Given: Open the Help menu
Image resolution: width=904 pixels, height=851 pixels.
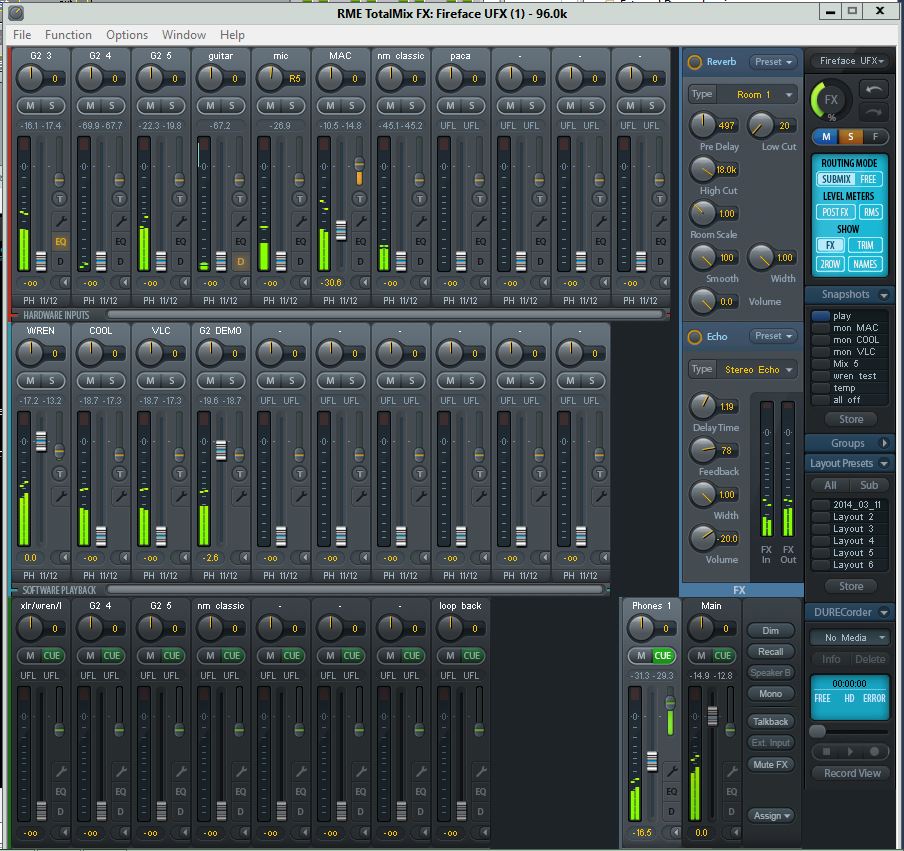Looking at the screenshot, I should [x=232, y=35].
